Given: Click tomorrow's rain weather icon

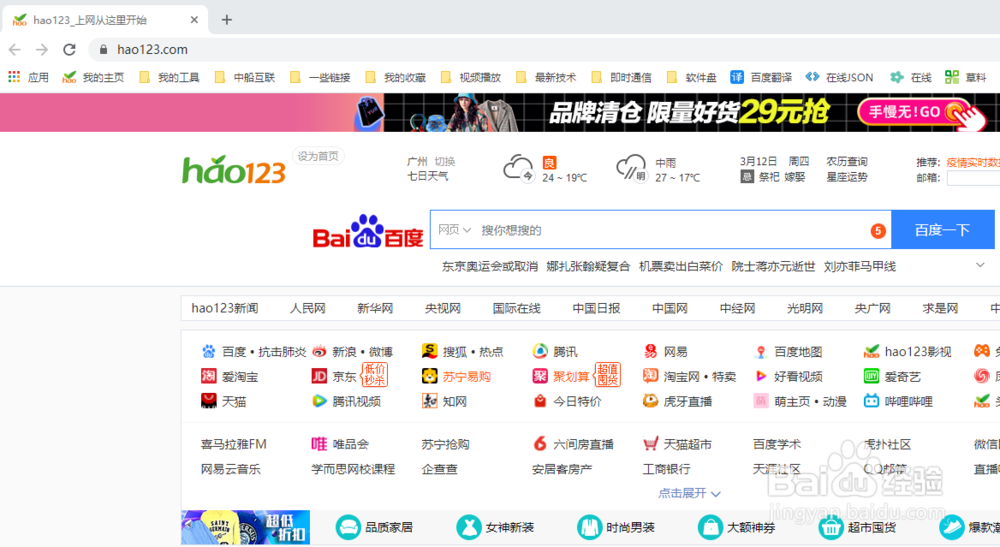Looking at the screenshot, I should [x=631, y=168].
